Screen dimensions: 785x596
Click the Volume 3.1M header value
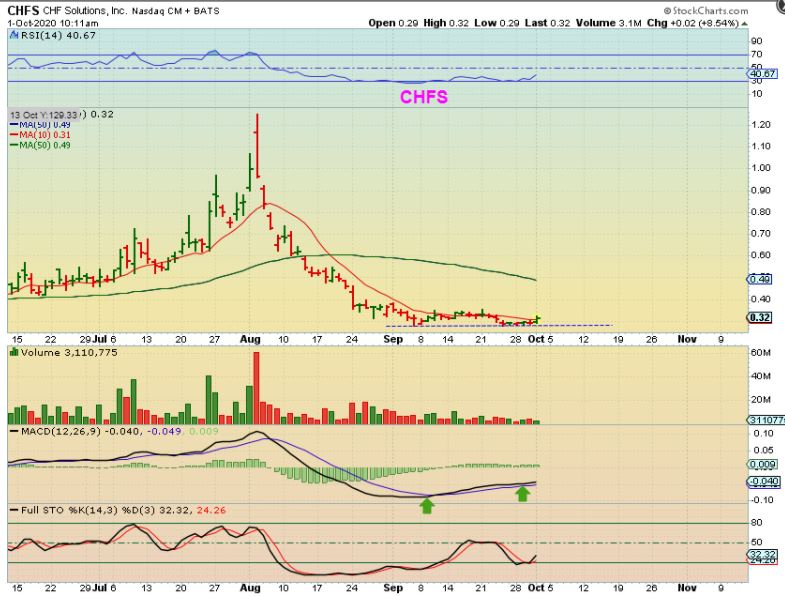[608, 23]
